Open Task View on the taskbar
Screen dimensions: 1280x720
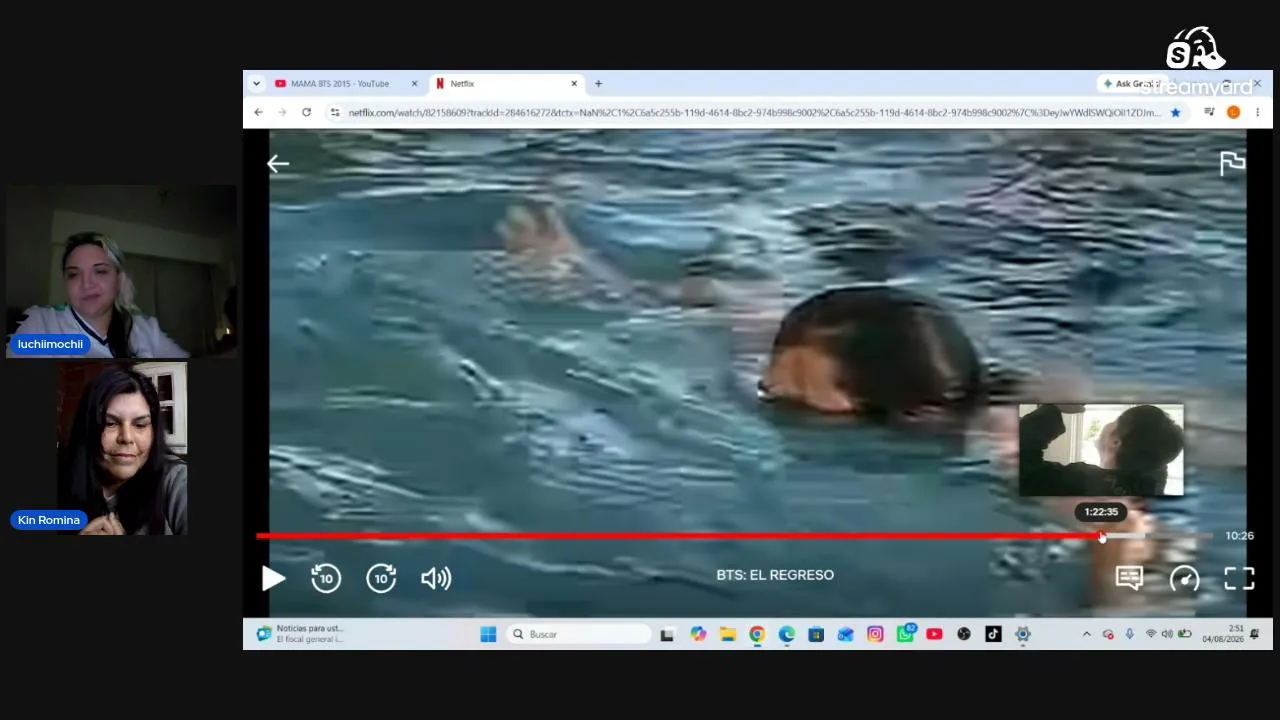pyautogui.click(x=667, y=634)
